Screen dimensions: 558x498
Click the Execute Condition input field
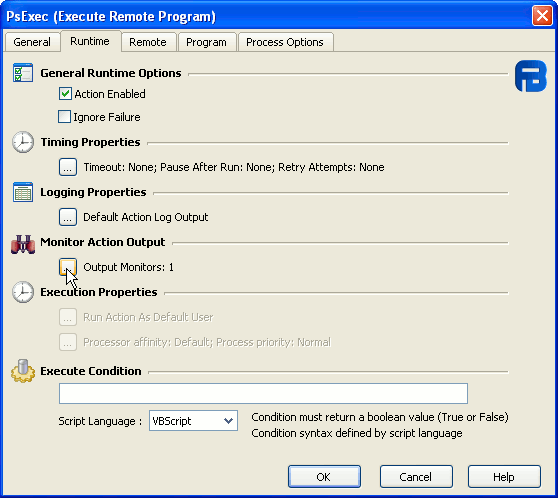pos(263,393)
